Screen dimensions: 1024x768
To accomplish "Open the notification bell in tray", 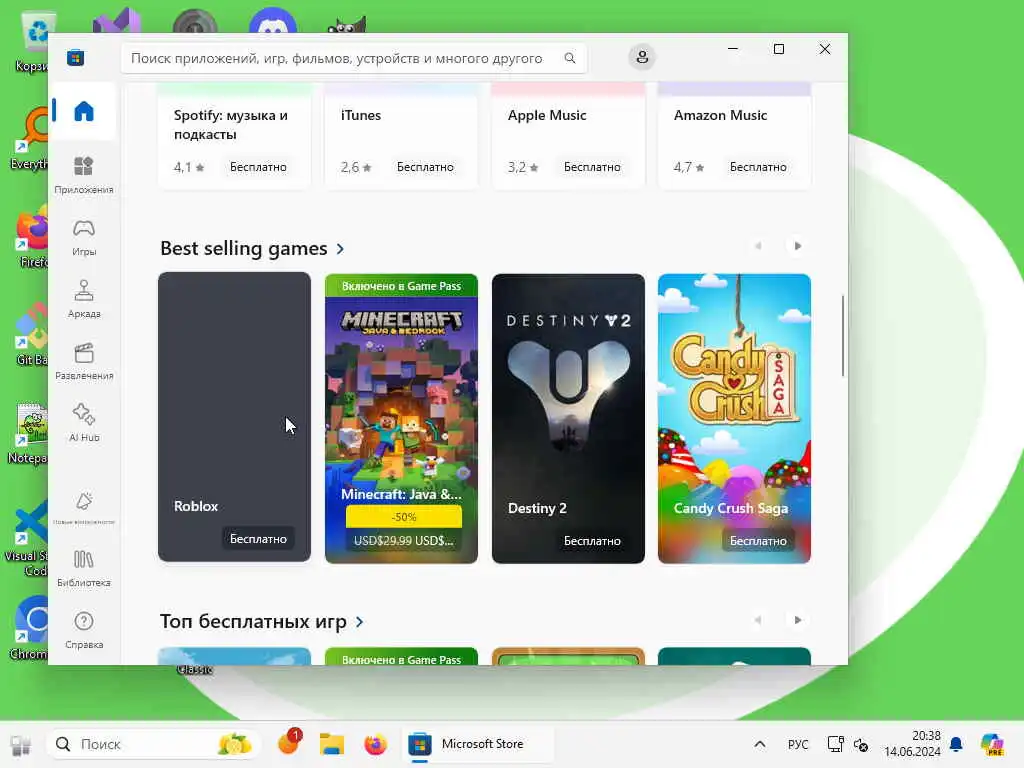I will (956, 744).
